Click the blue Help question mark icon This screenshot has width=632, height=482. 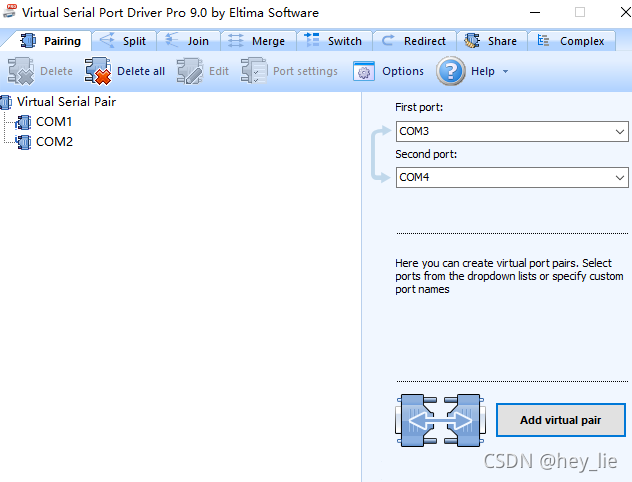(x=451, y=71)
